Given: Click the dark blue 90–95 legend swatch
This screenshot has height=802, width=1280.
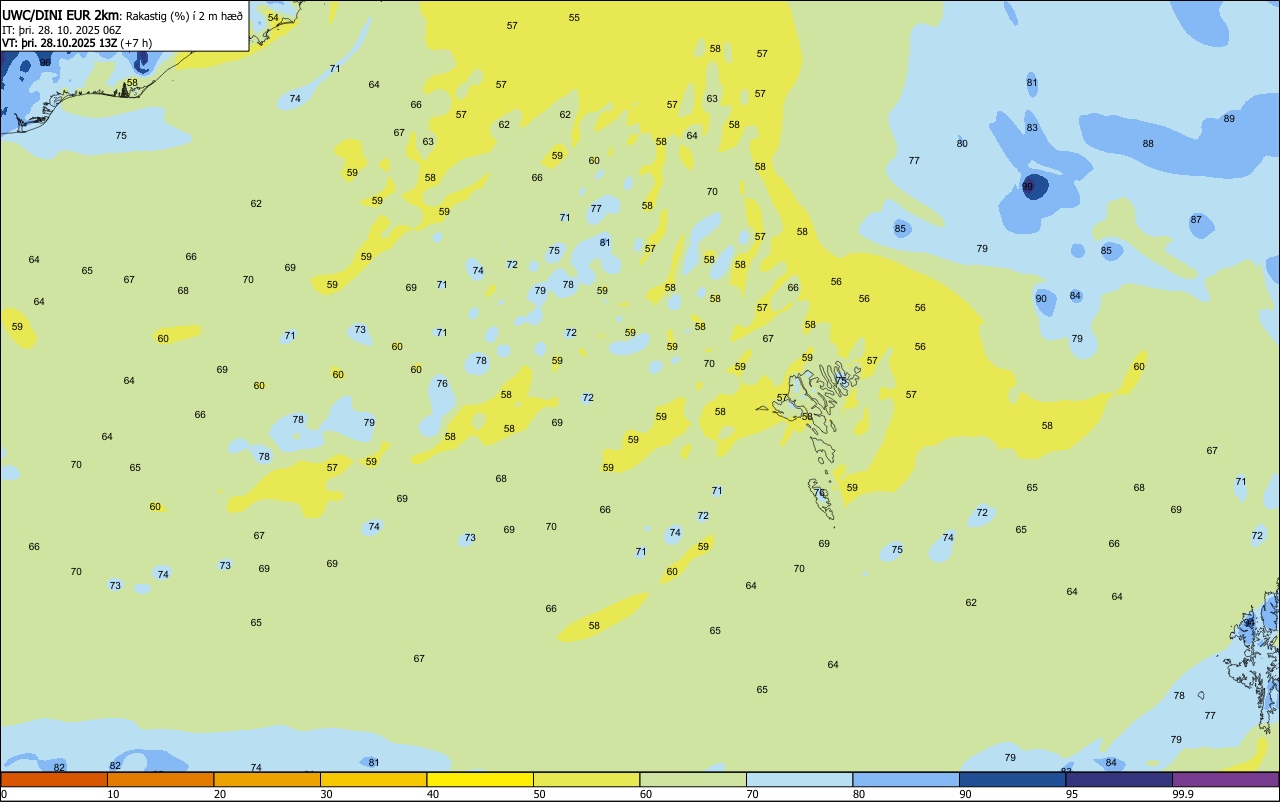Looking at the screenshot, I should 1012,779.
